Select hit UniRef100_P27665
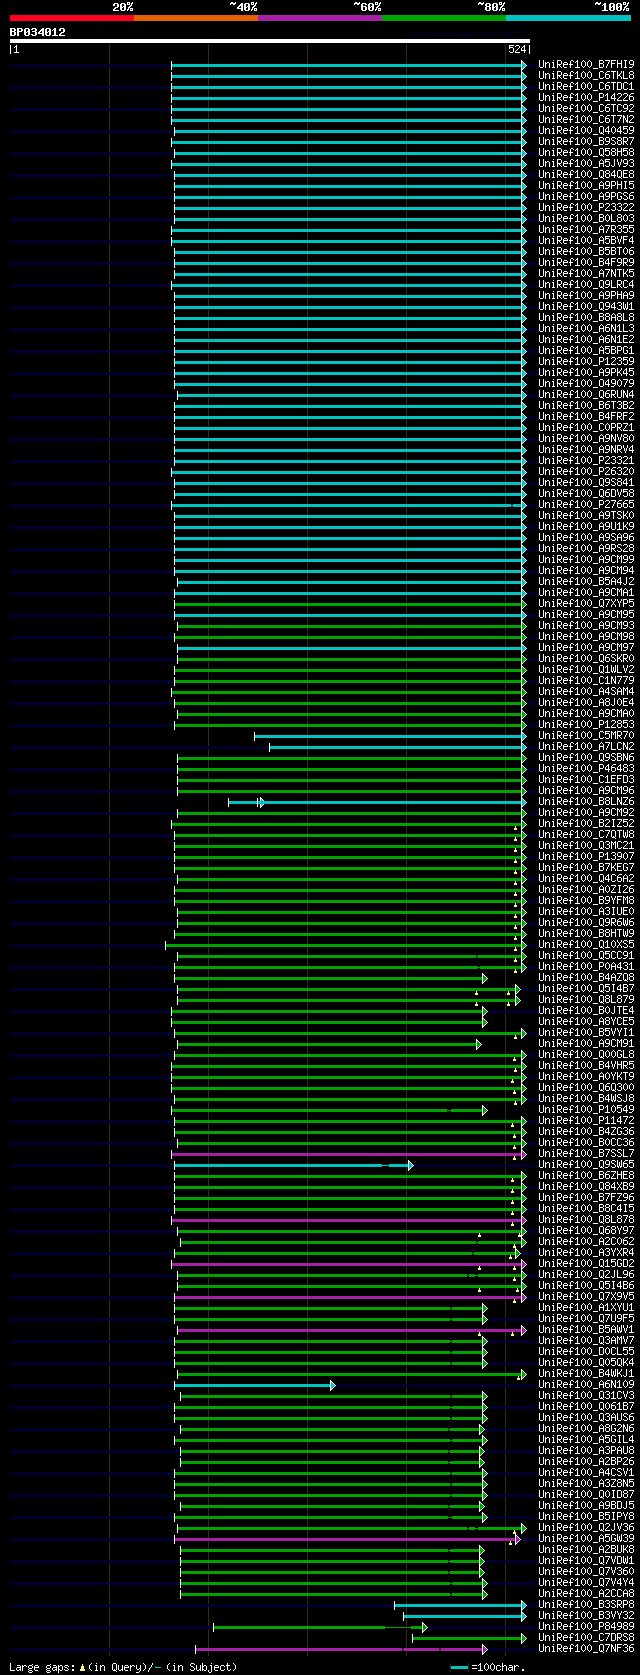The width and height of the screenshot is (640, 1675). pyautogui.click(x=586, y=504)
